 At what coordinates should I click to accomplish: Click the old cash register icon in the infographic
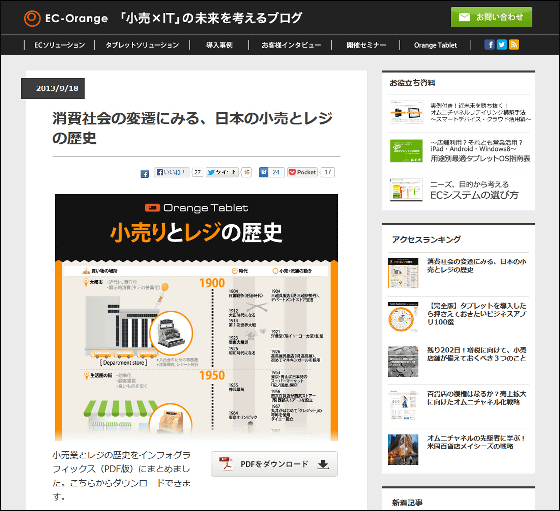[172, 334]
